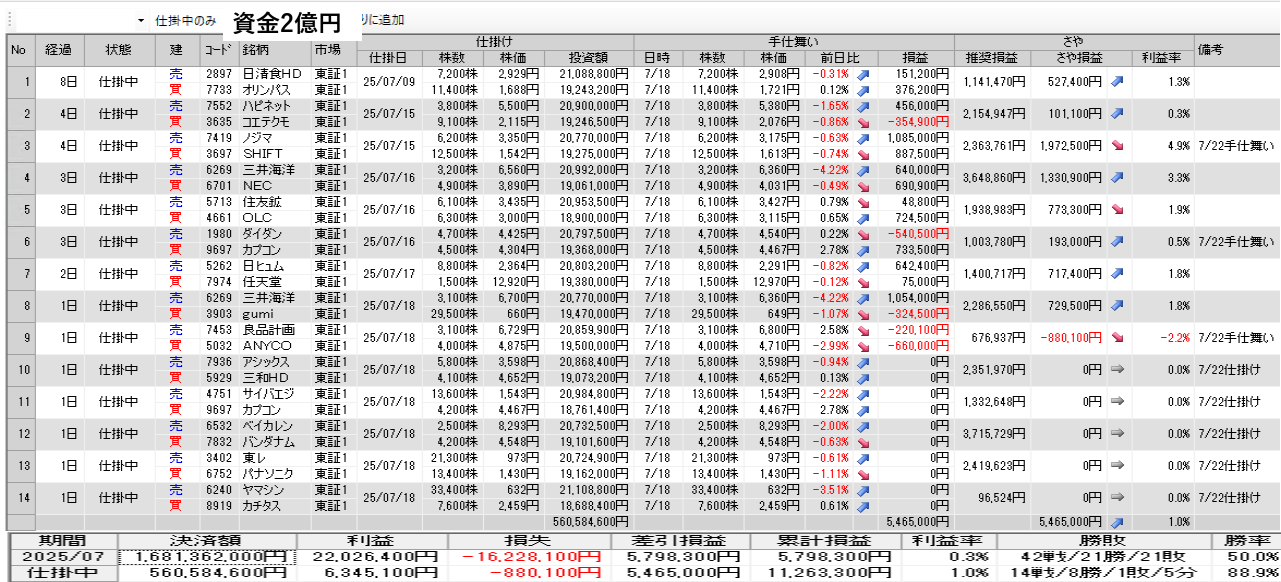This screenshot has width=1281, height=582.
Task: Click the 買 link for NEC
Action: pyautogui.click(x=176, y=186)
